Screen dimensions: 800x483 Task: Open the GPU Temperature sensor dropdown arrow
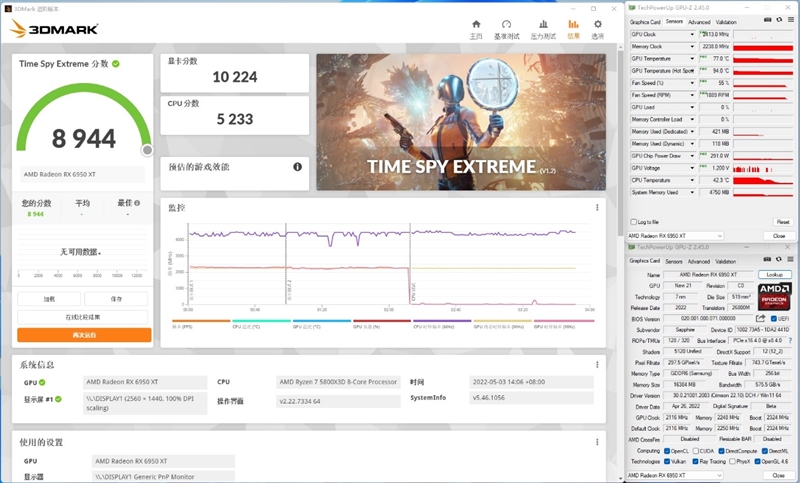click(x=692, y=59)
